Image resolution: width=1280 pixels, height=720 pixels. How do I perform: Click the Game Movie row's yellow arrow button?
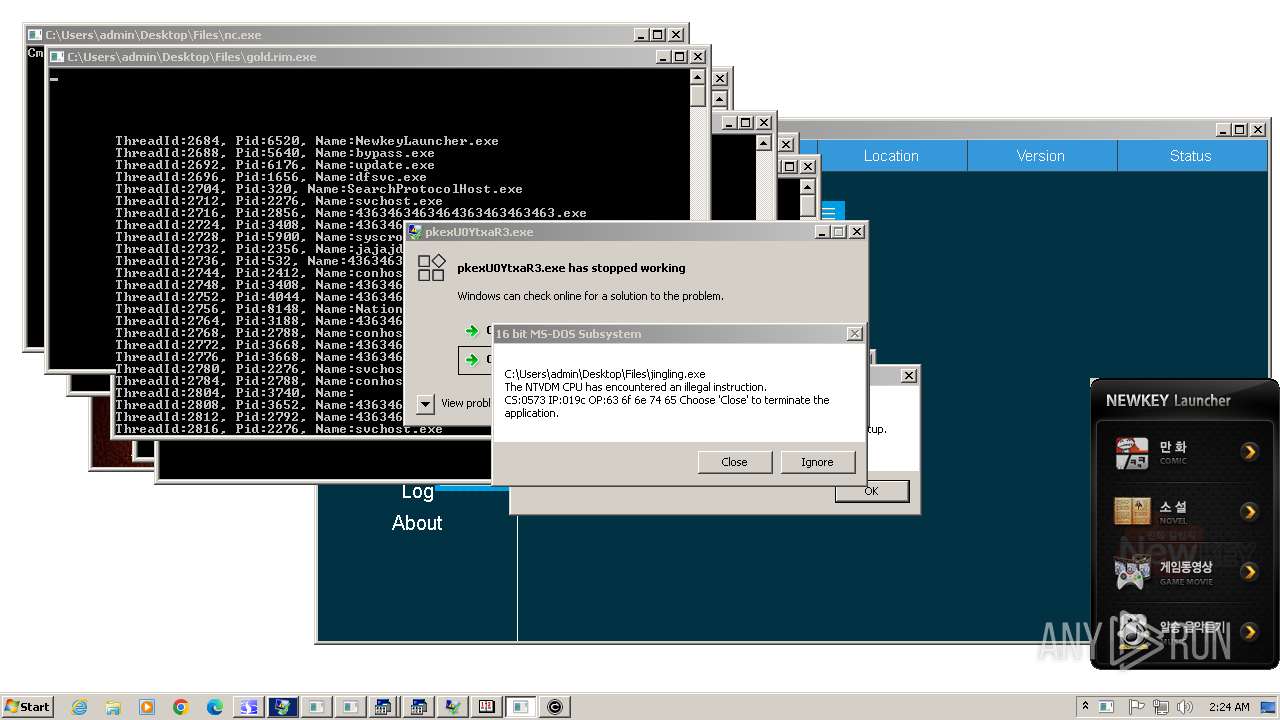click(1249, 571)
